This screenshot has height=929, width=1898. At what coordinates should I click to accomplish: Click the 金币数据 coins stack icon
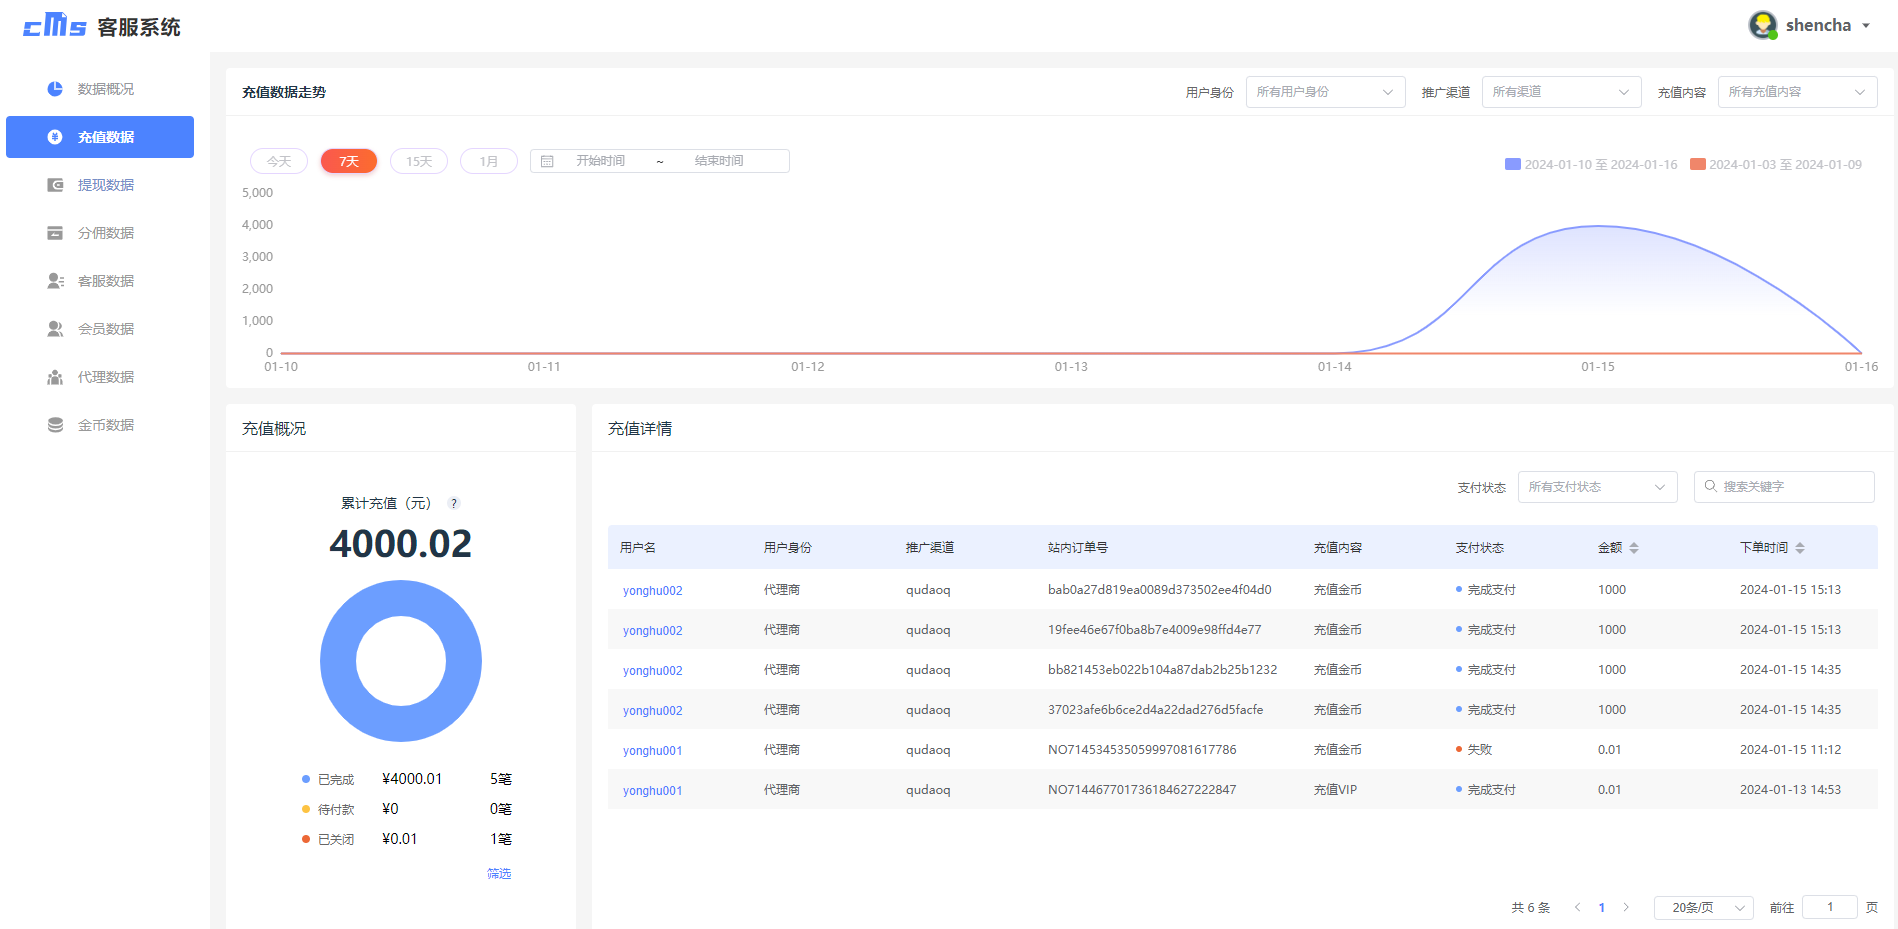55,425
